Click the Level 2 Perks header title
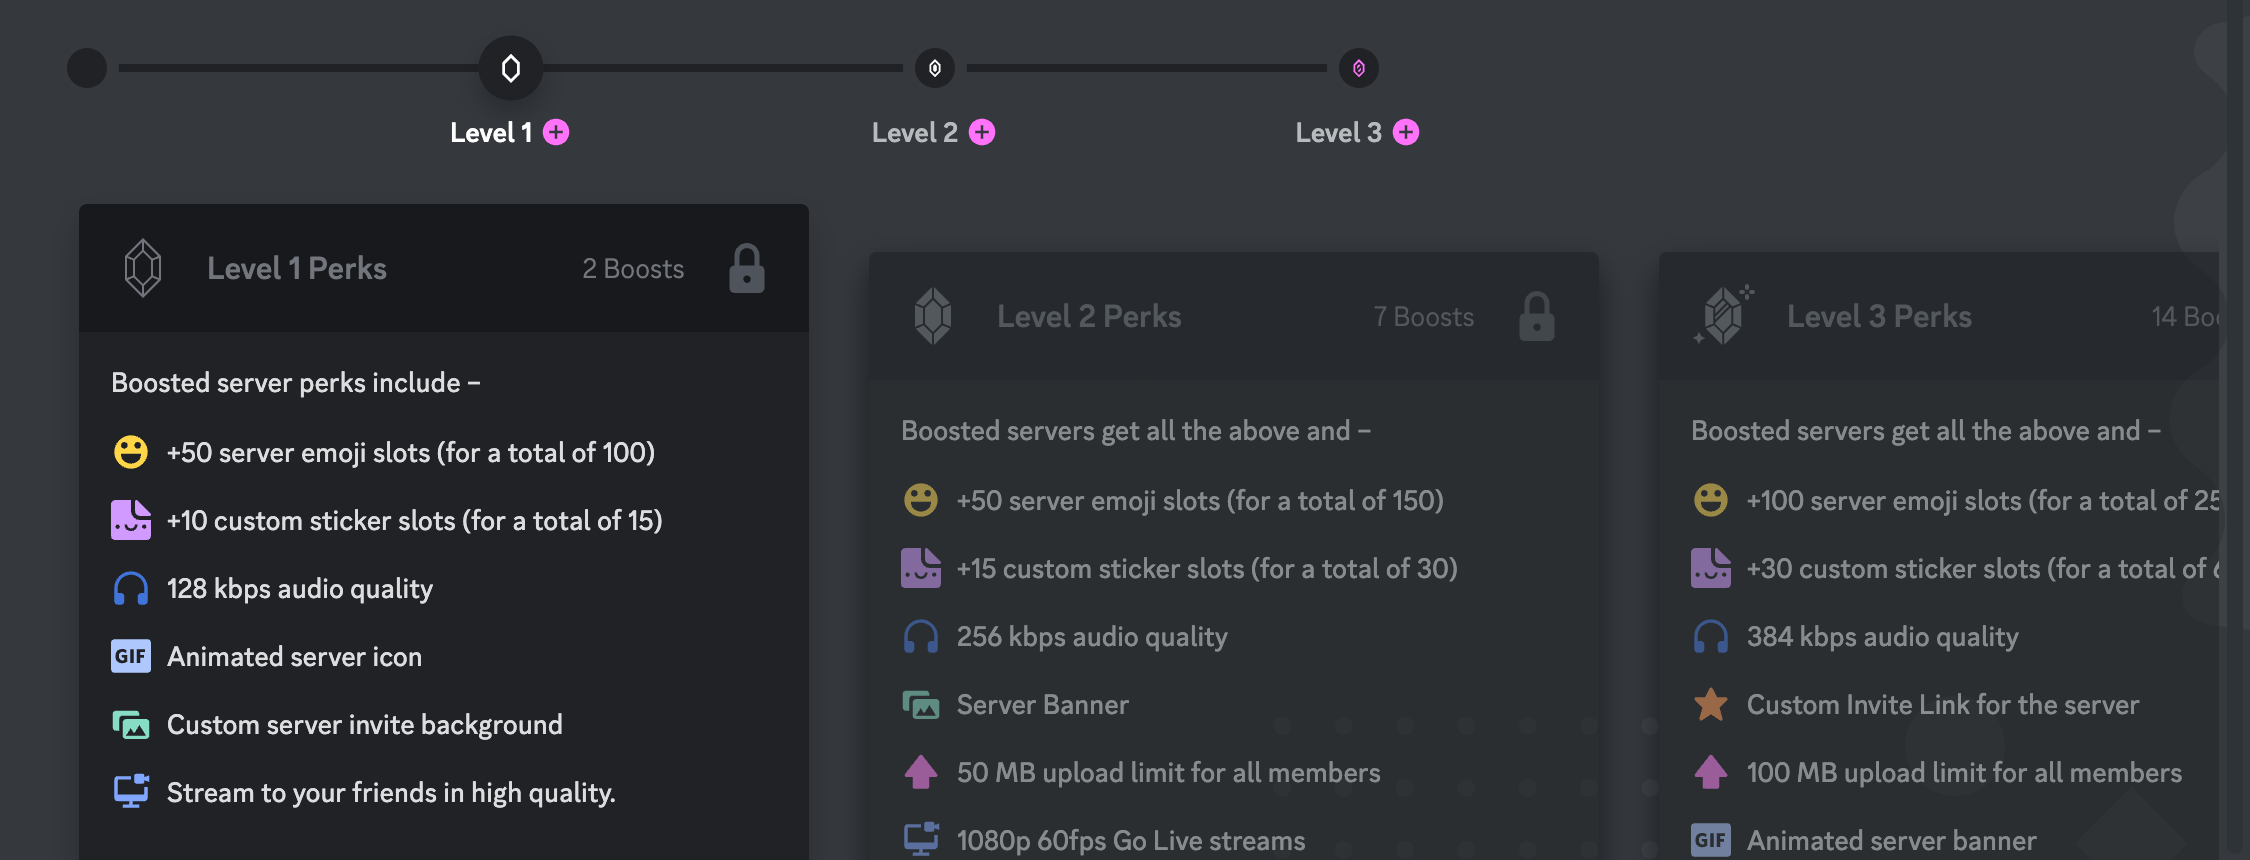Viewport: 2250px width, 860px height. coord(1088,316)
